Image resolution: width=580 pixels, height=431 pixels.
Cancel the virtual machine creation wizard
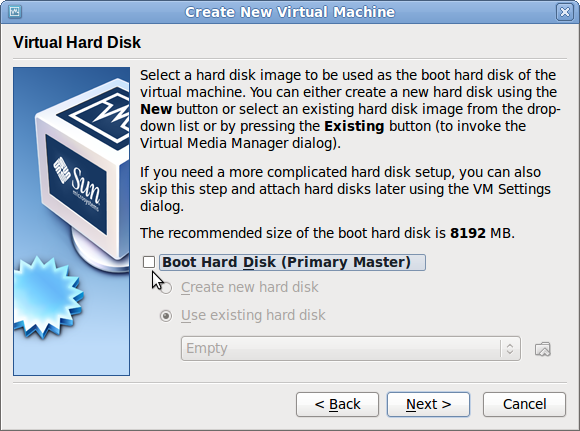coord(524,404)
